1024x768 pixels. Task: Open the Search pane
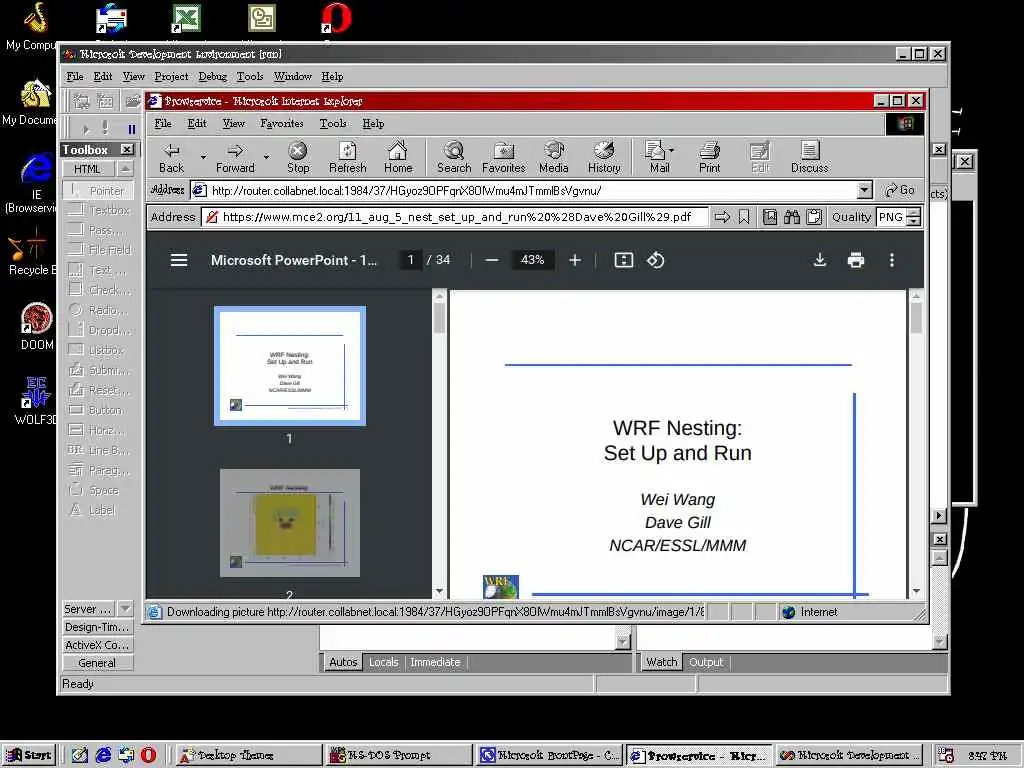pos(454,158)
